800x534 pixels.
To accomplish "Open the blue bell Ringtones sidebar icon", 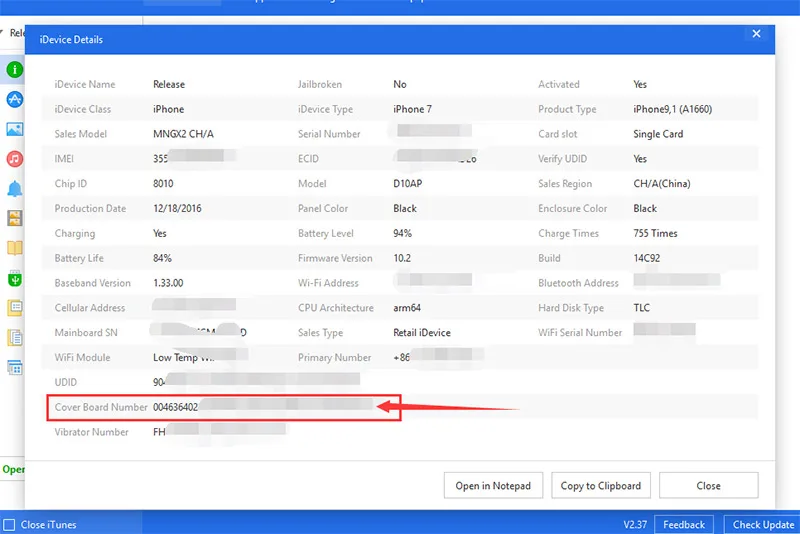I will tap(15, 189).
